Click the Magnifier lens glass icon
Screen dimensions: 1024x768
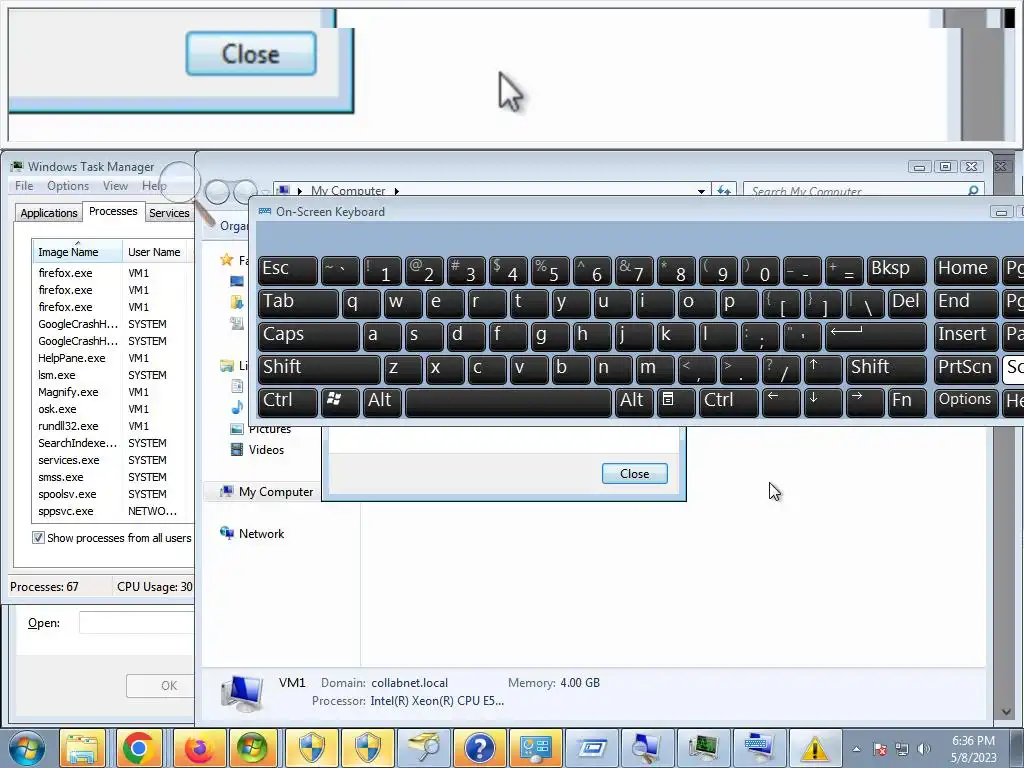point(178,182)
